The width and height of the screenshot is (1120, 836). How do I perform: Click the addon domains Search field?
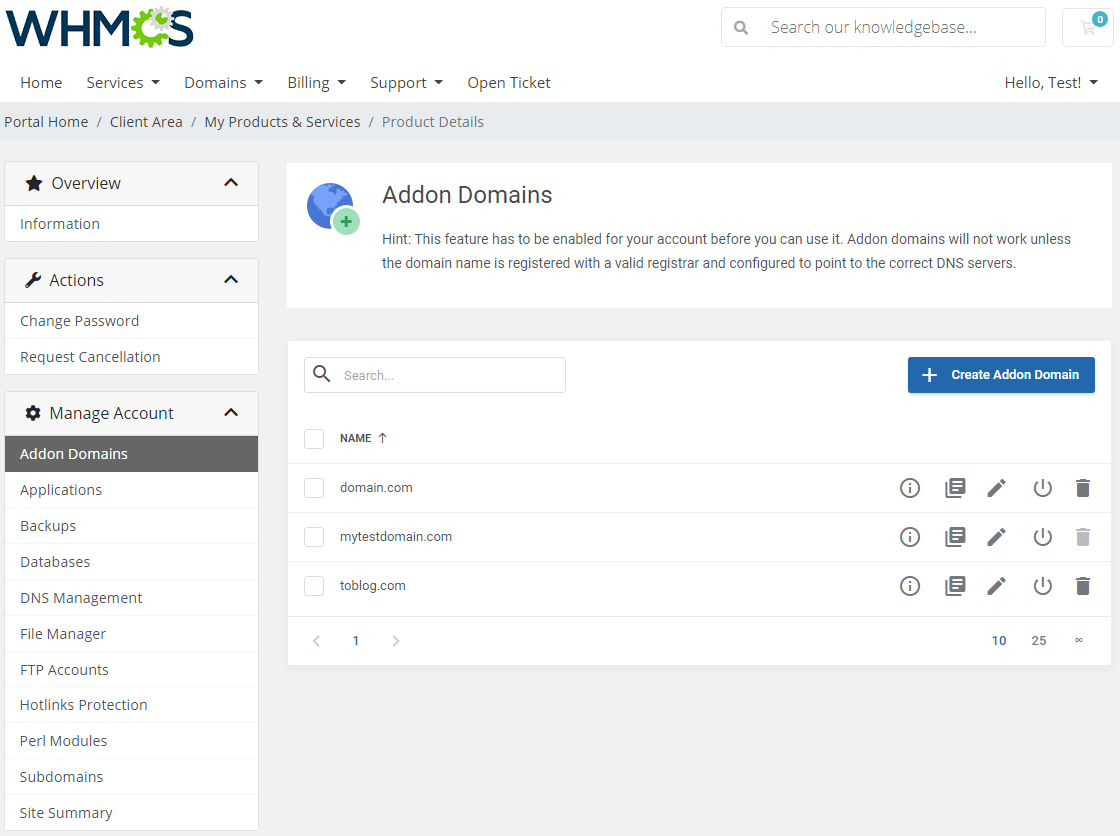click(x=435, y=375)
